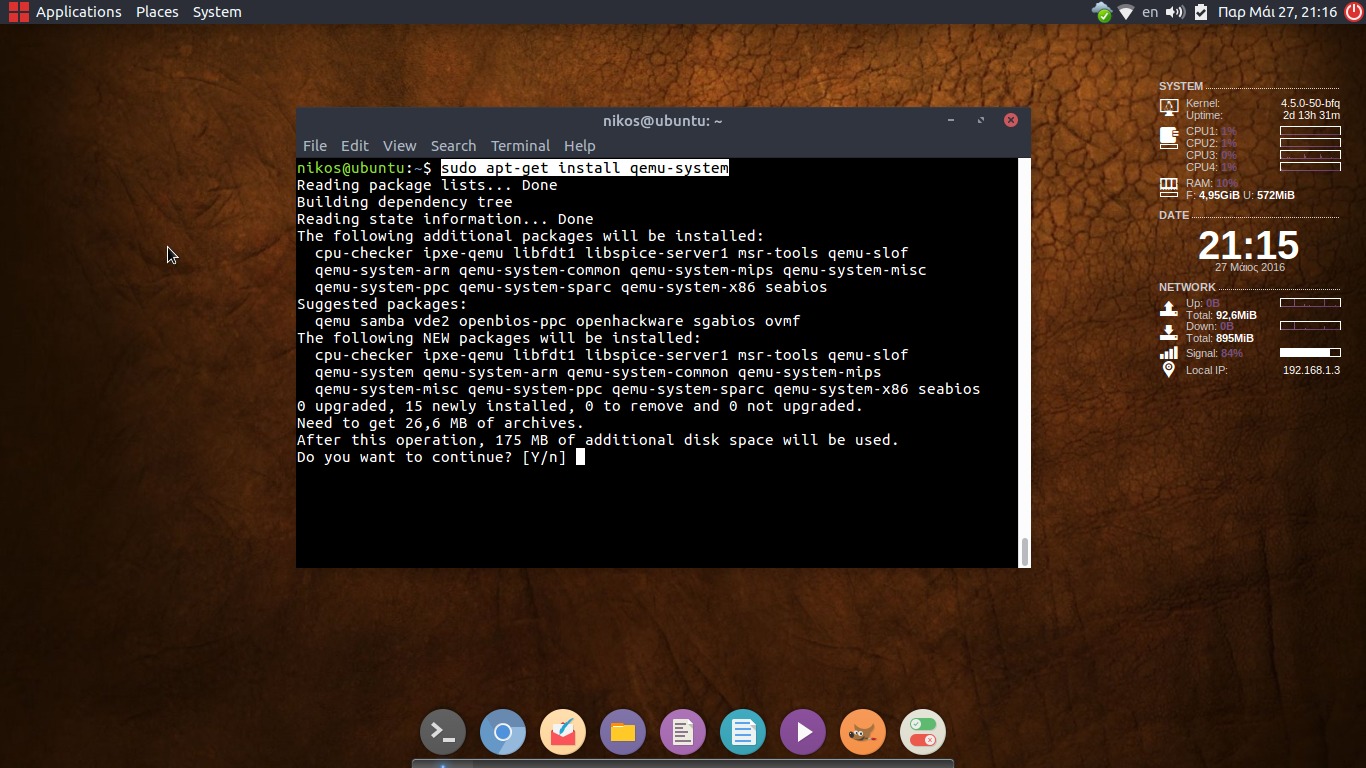Click the purple text editor dock icon

click(x=683, y=732)
